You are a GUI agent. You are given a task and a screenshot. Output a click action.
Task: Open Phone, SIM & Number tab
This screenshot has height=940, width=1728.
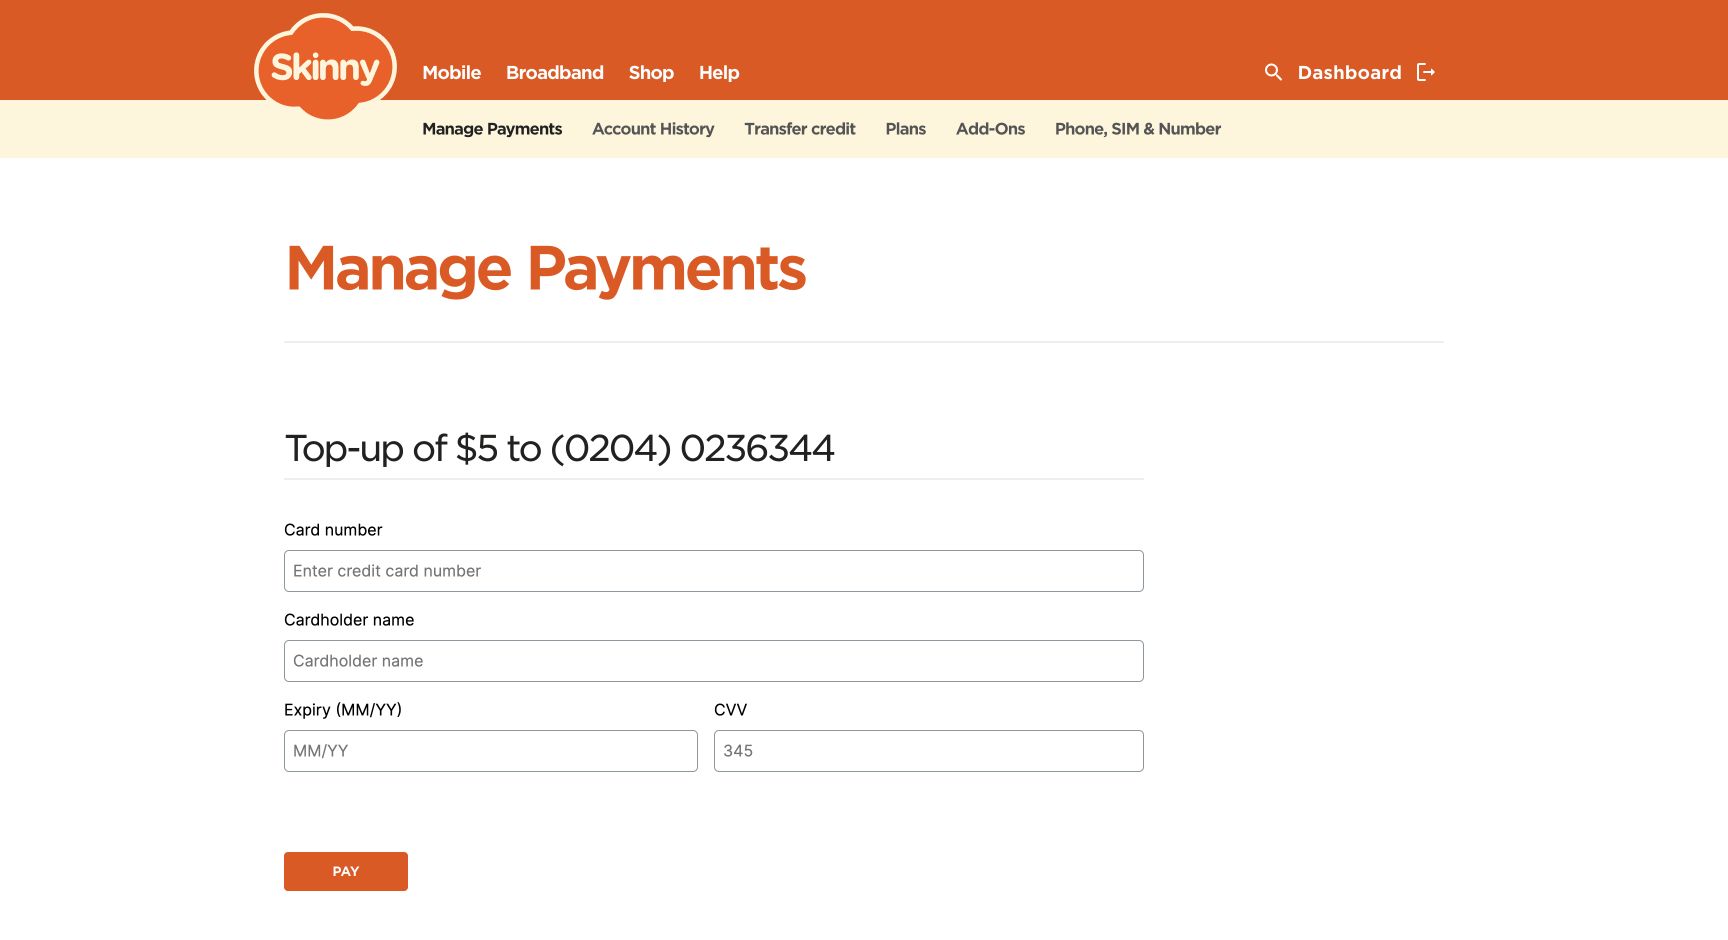(x=1138, y=129)
